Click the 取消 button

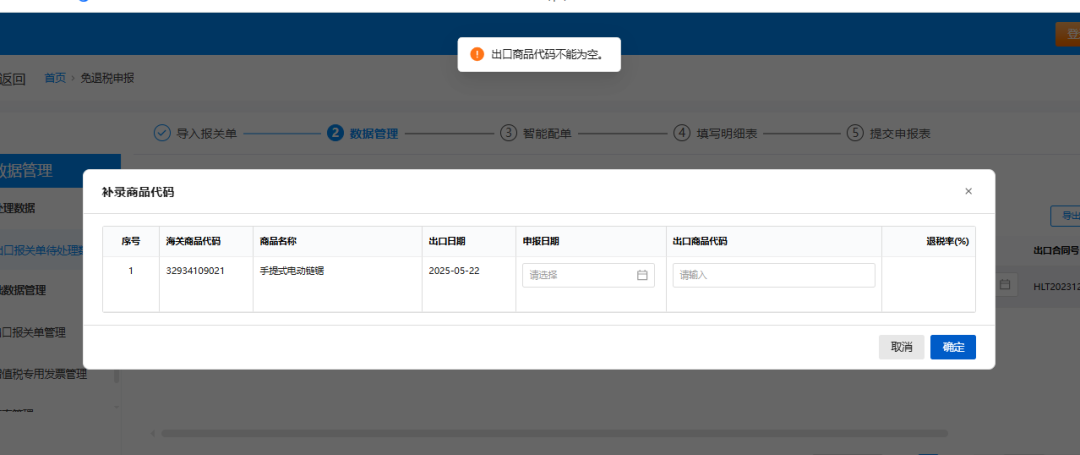(902, 347)
